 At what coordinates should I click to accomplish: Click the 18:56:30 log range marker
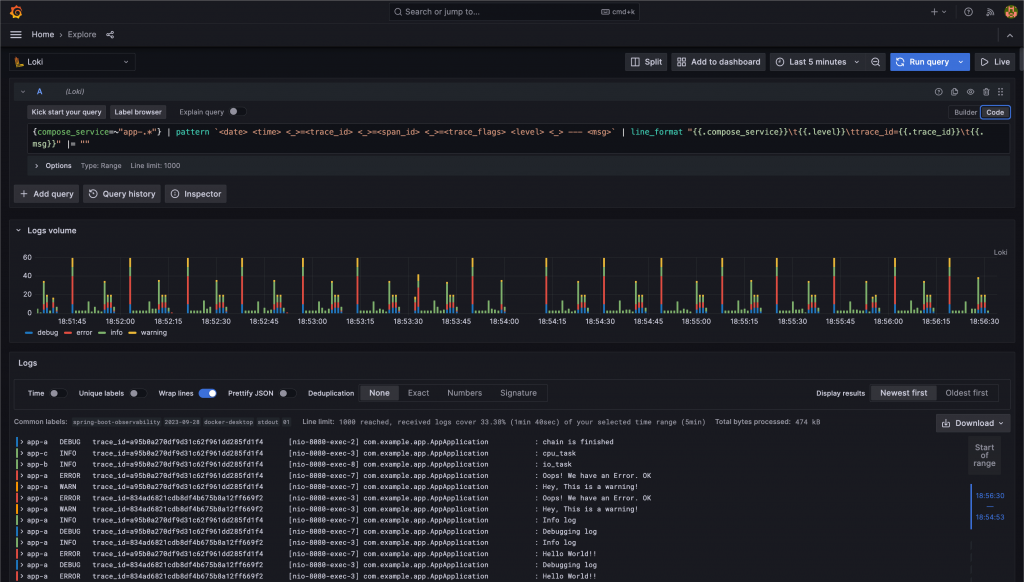pos(989,496)
